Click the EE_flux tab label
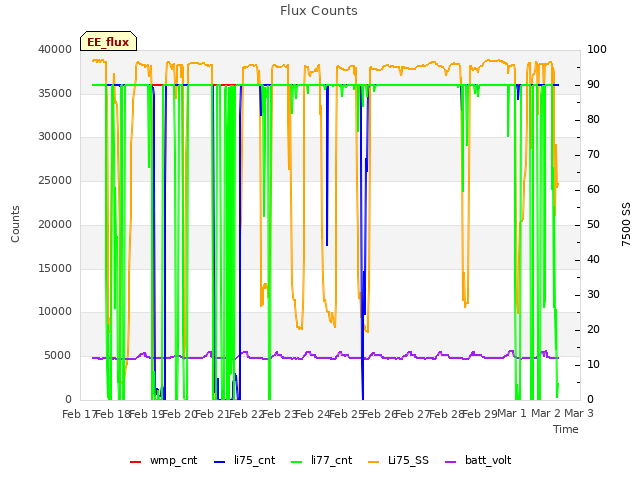 (x=108, y=42)
